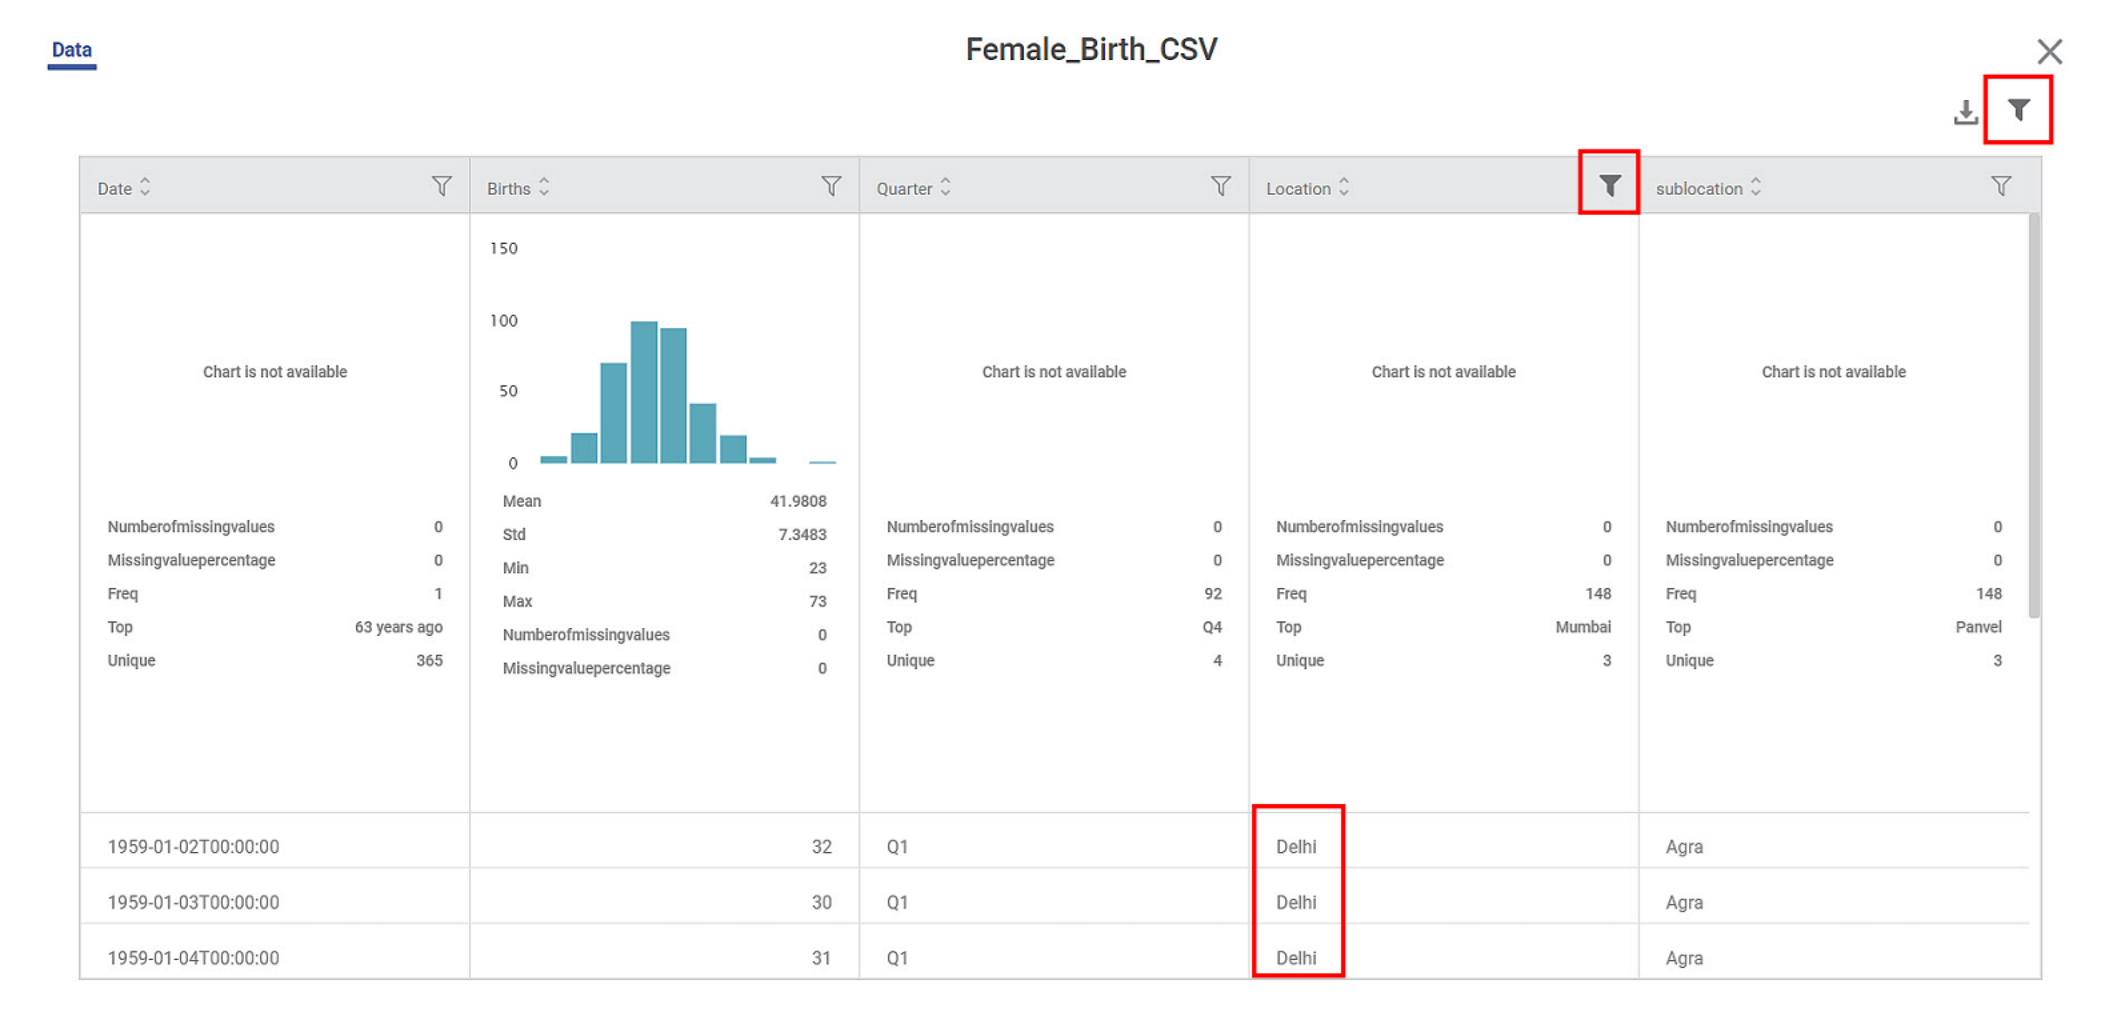
Task: Select the 1959-01-02T00:00:00 date cell
Action: click(x=193, y=846)
